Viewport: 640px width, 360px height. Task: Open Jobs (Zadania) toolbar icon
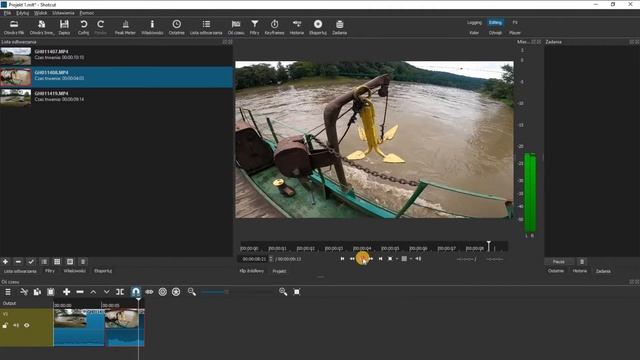pos(339,24)
